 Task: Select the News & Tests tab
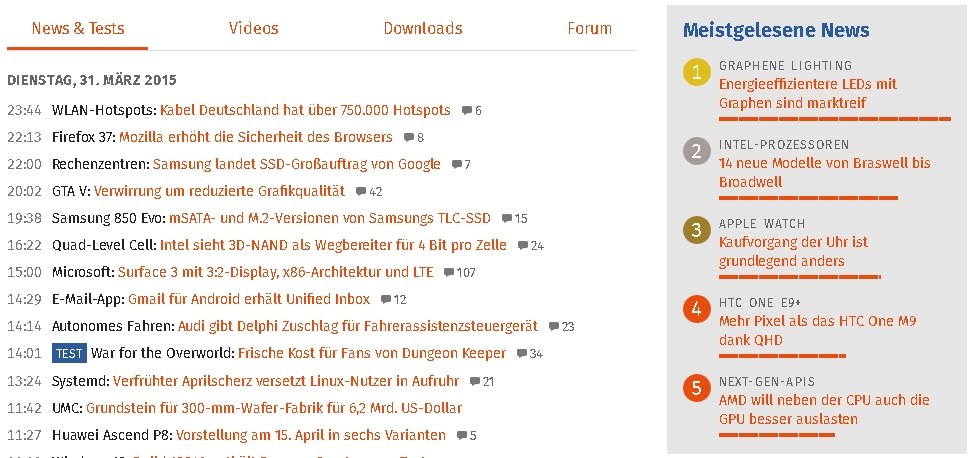click(x=78, y=28)
